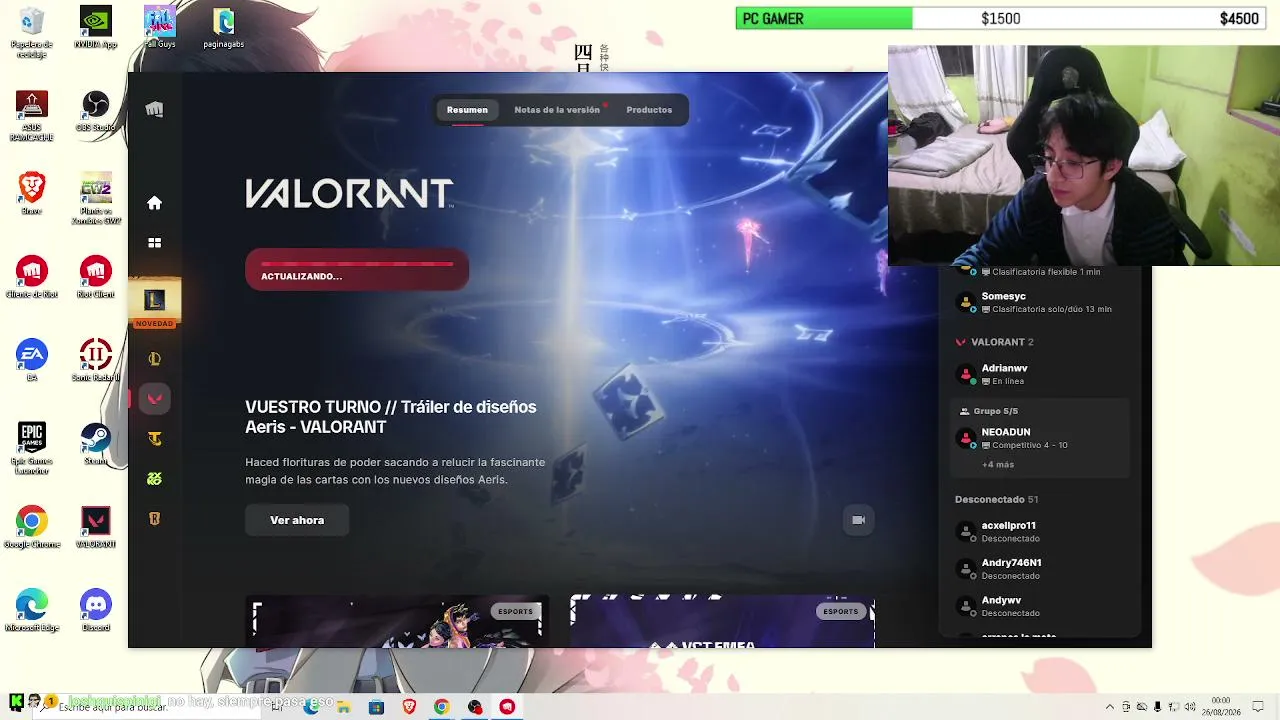Open File Explorer from the taskbar
Viewport: 1280px width, 720px height.
pyautogui.click(x=343, y=706)
